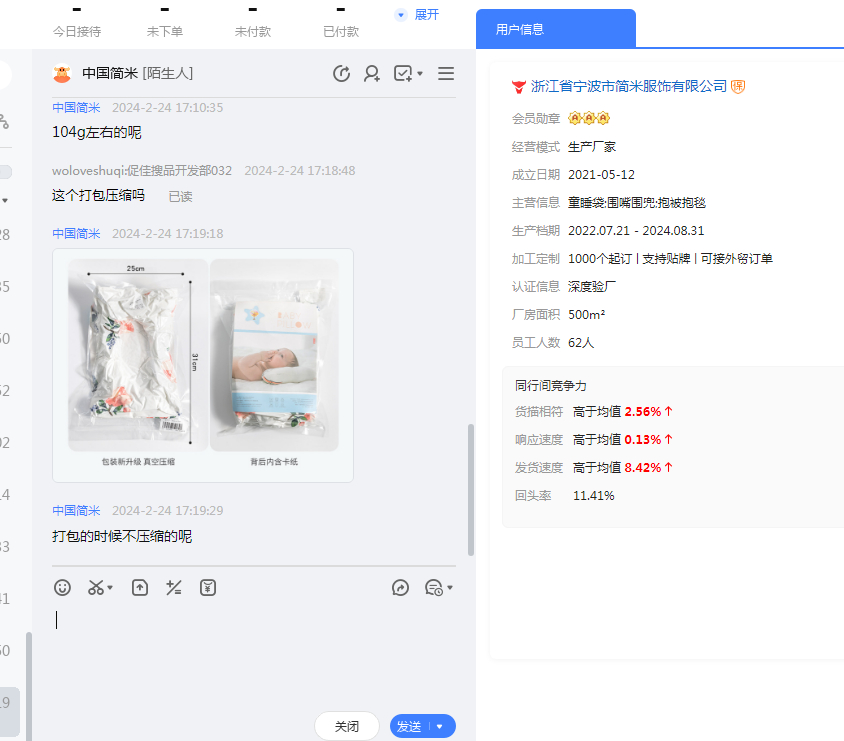This screenshot has width=844, height=741.
Task: Click 回头率 value 11.41%
Action: tap(594, 496)
